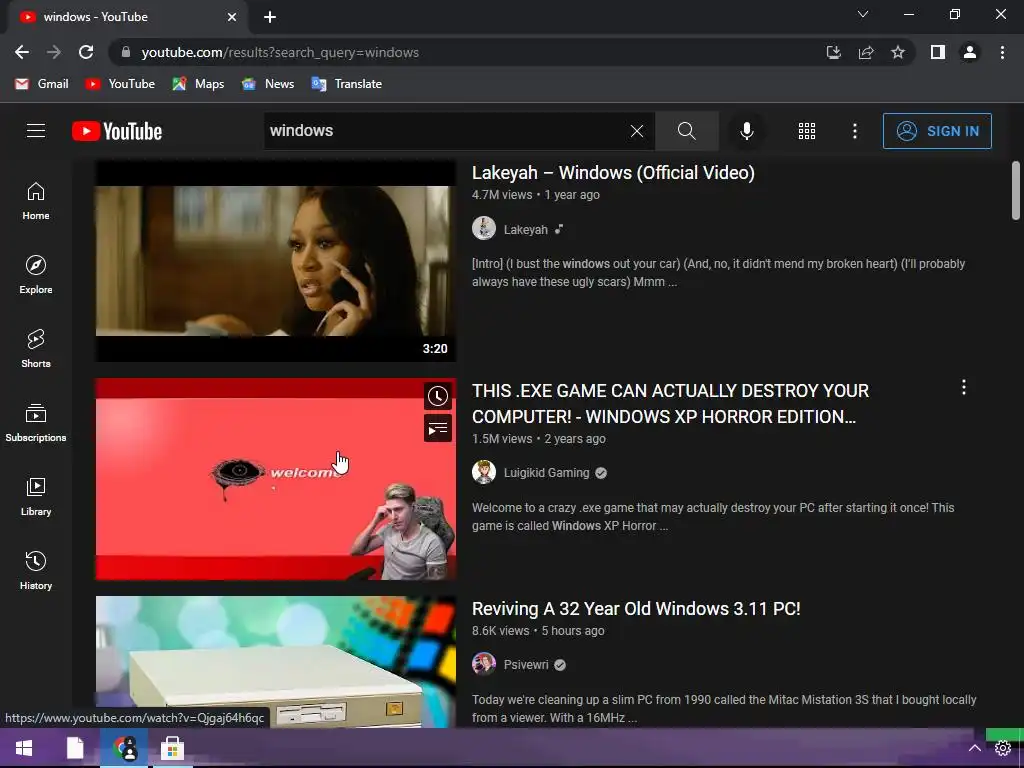Open YouTube settings three-dot menu

[854, 131]
